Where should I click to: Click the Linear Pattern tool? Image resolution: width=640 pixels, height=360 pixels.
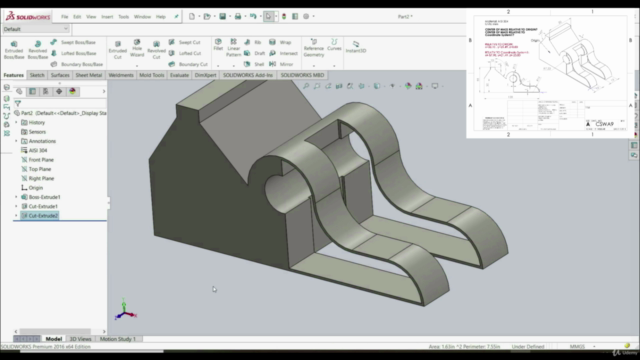[x=233, y=48]
